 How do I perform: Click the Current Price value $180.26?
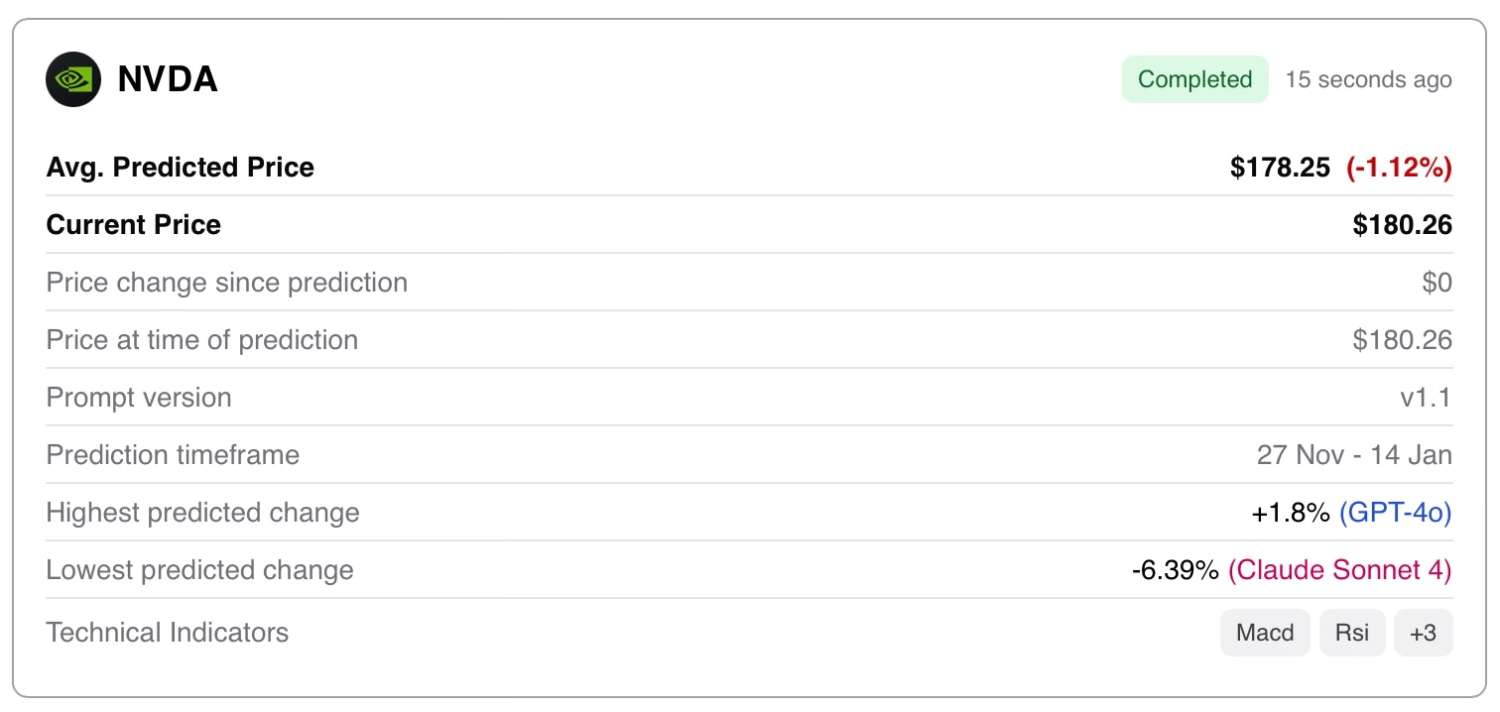[1402, 225]
